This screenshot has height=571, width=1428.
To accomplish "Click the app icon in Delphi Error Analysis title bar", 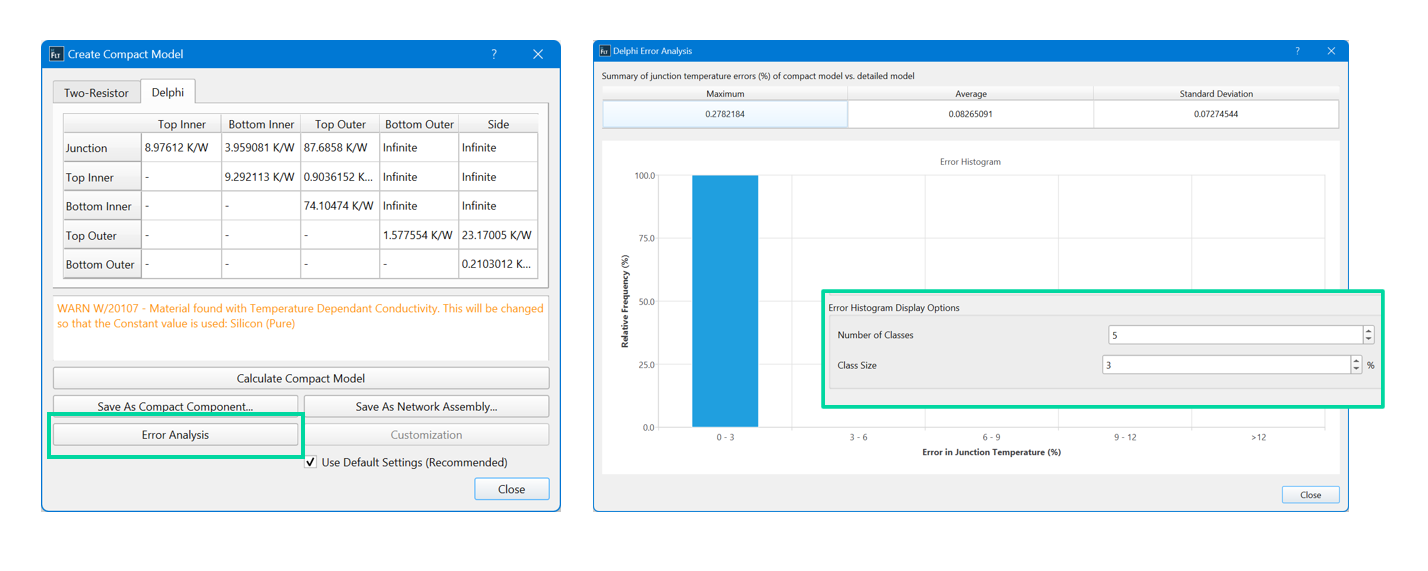I will click(x=604, y=51).
